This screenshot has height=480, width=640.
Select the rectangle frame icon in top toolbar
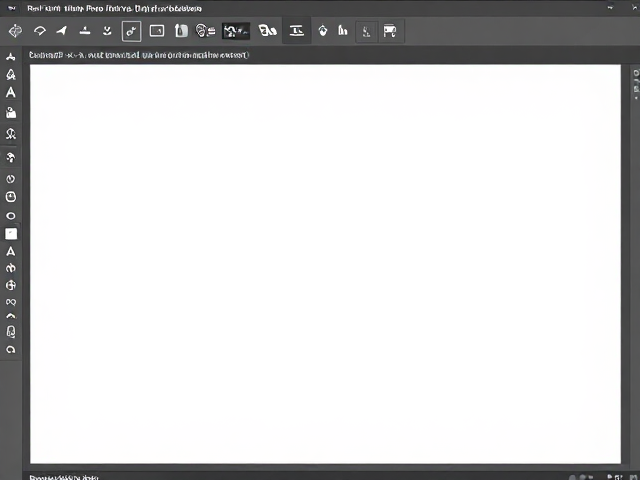(x=157, y=31)
